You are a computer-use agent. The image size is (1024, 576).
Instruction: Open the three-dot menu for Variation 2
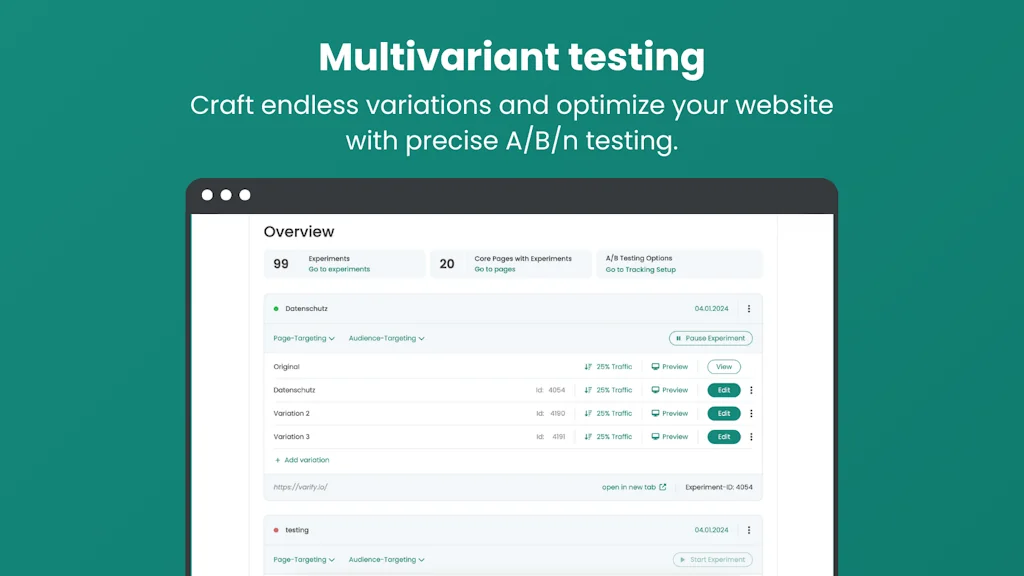[751, 413]
